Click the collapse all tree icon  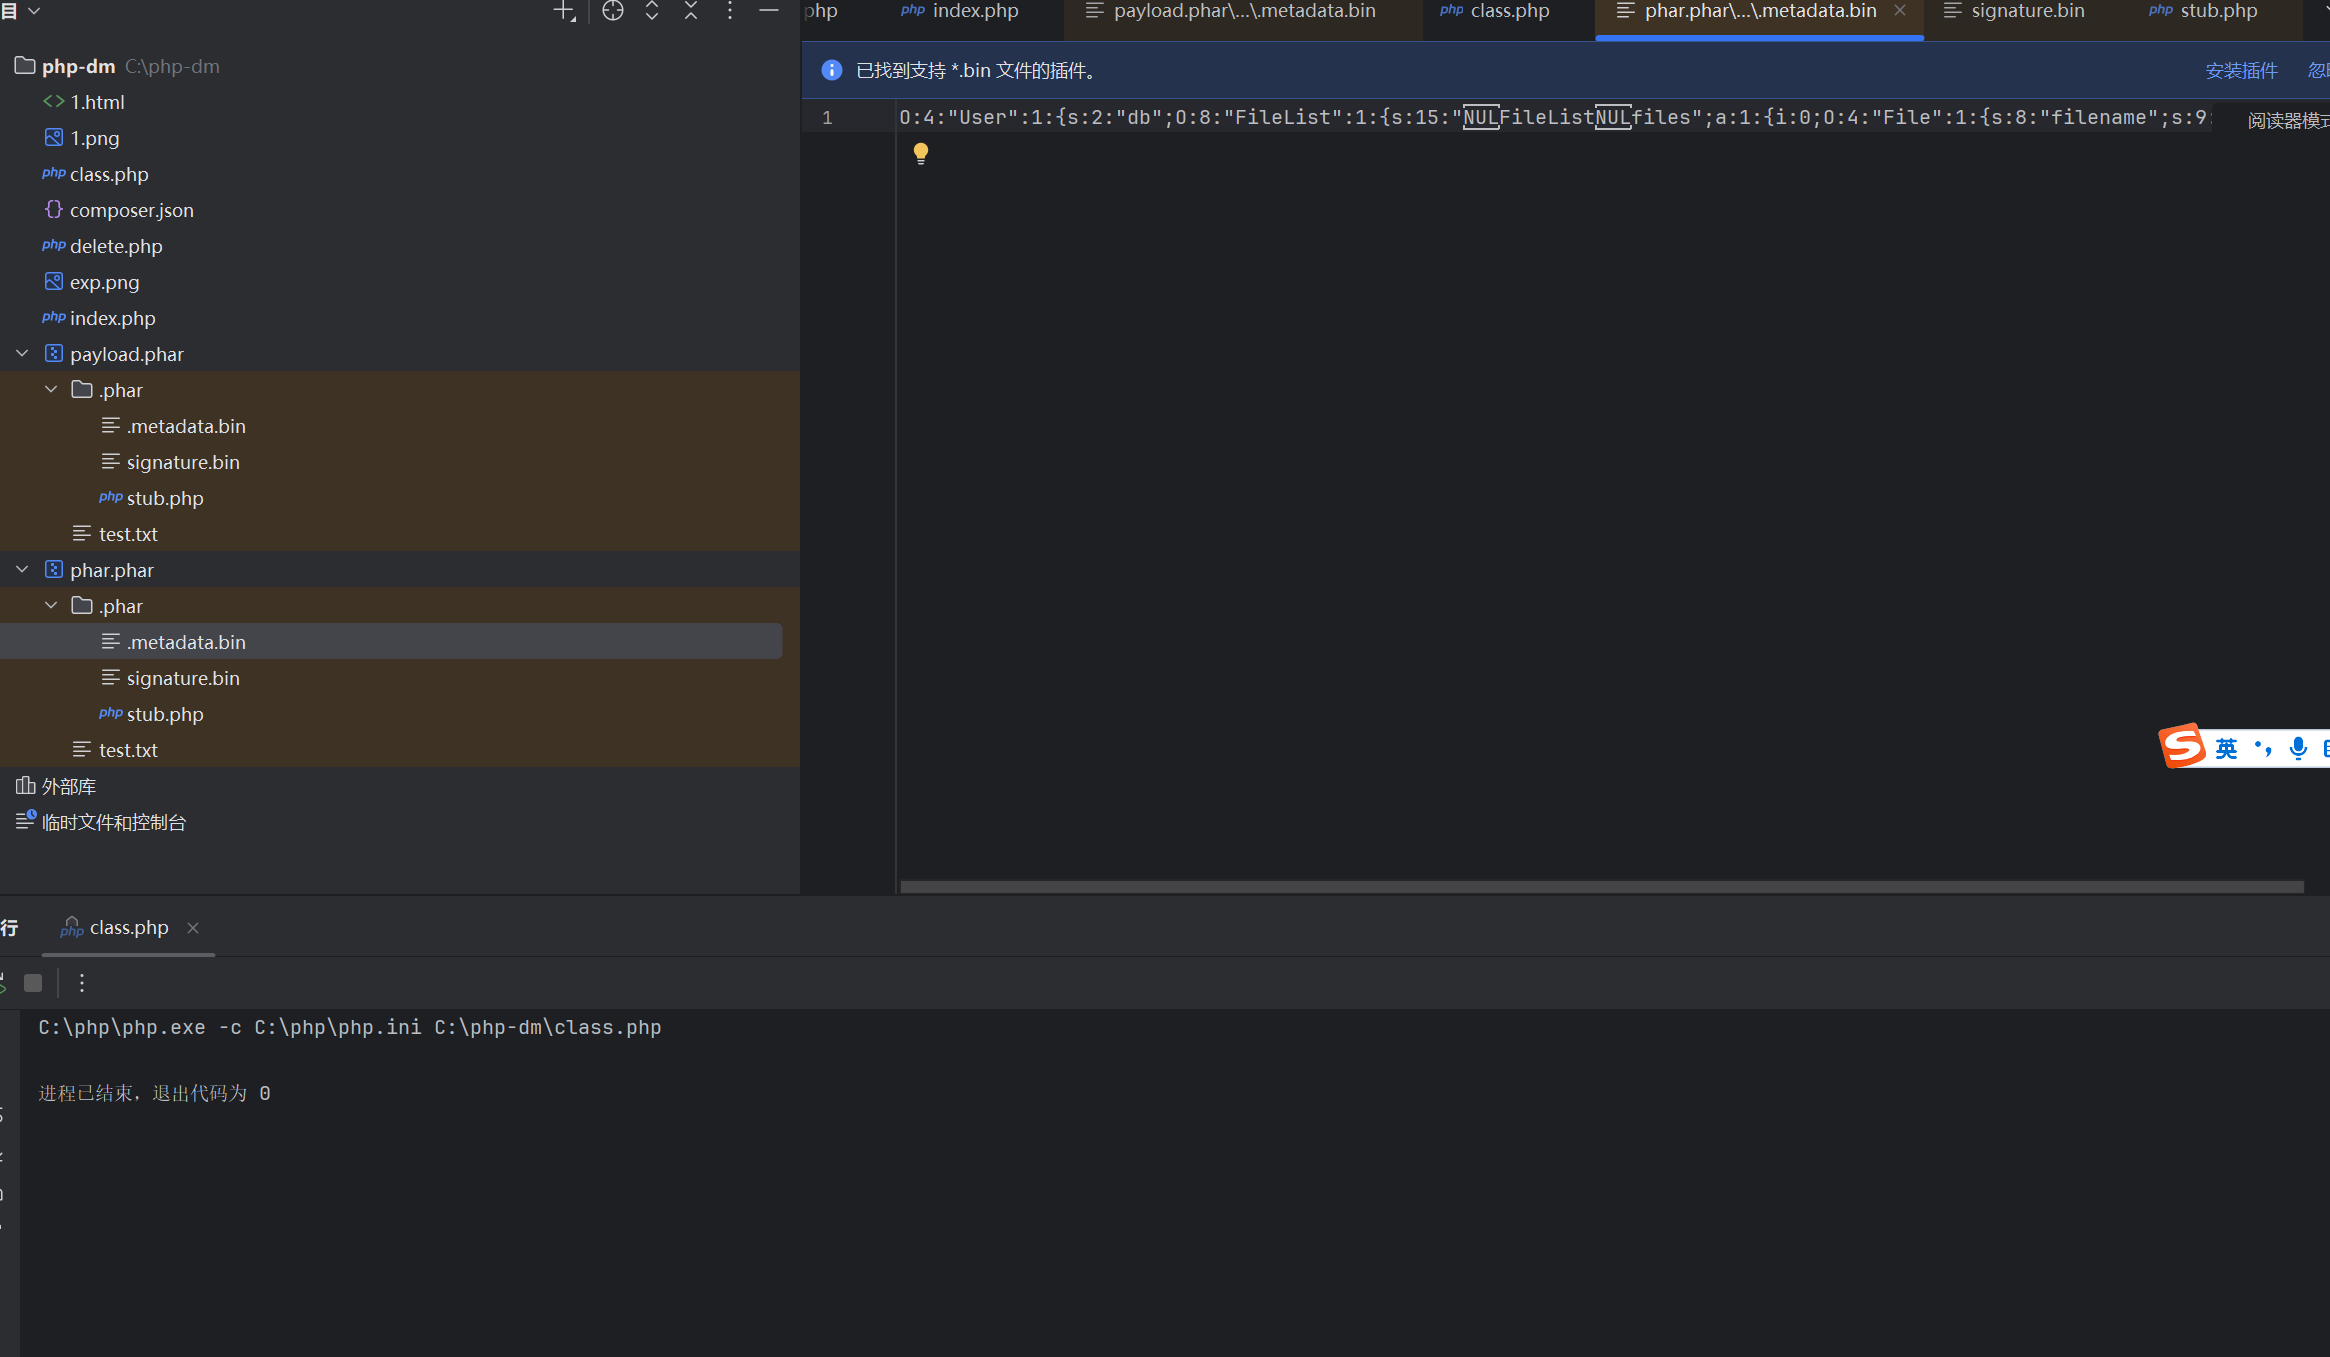pos(691,11)
